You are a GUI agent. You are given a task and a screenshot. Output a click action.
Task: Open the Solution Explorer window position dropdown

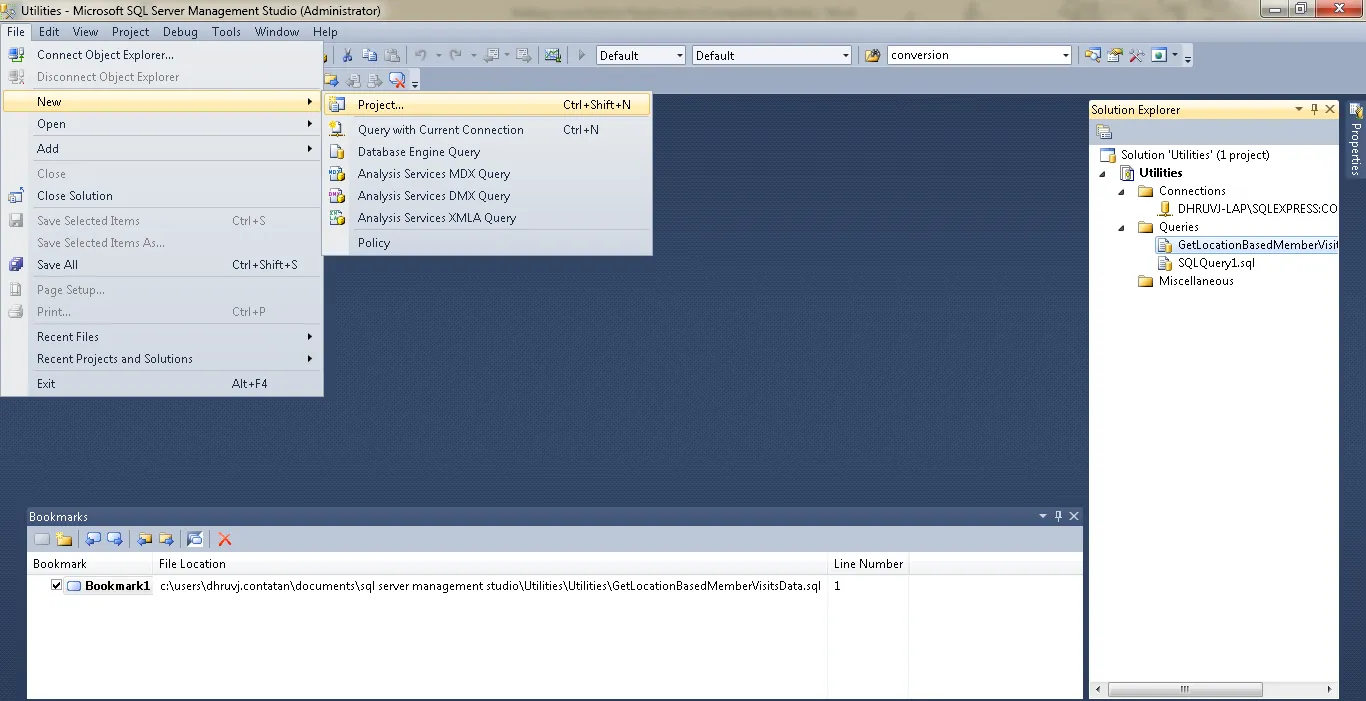[x=1299, y=109]
